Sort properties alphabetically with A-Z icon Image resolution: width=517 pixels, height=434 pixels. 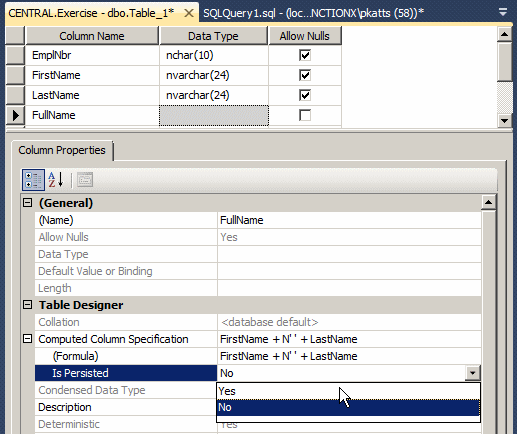tap(56, 180)
